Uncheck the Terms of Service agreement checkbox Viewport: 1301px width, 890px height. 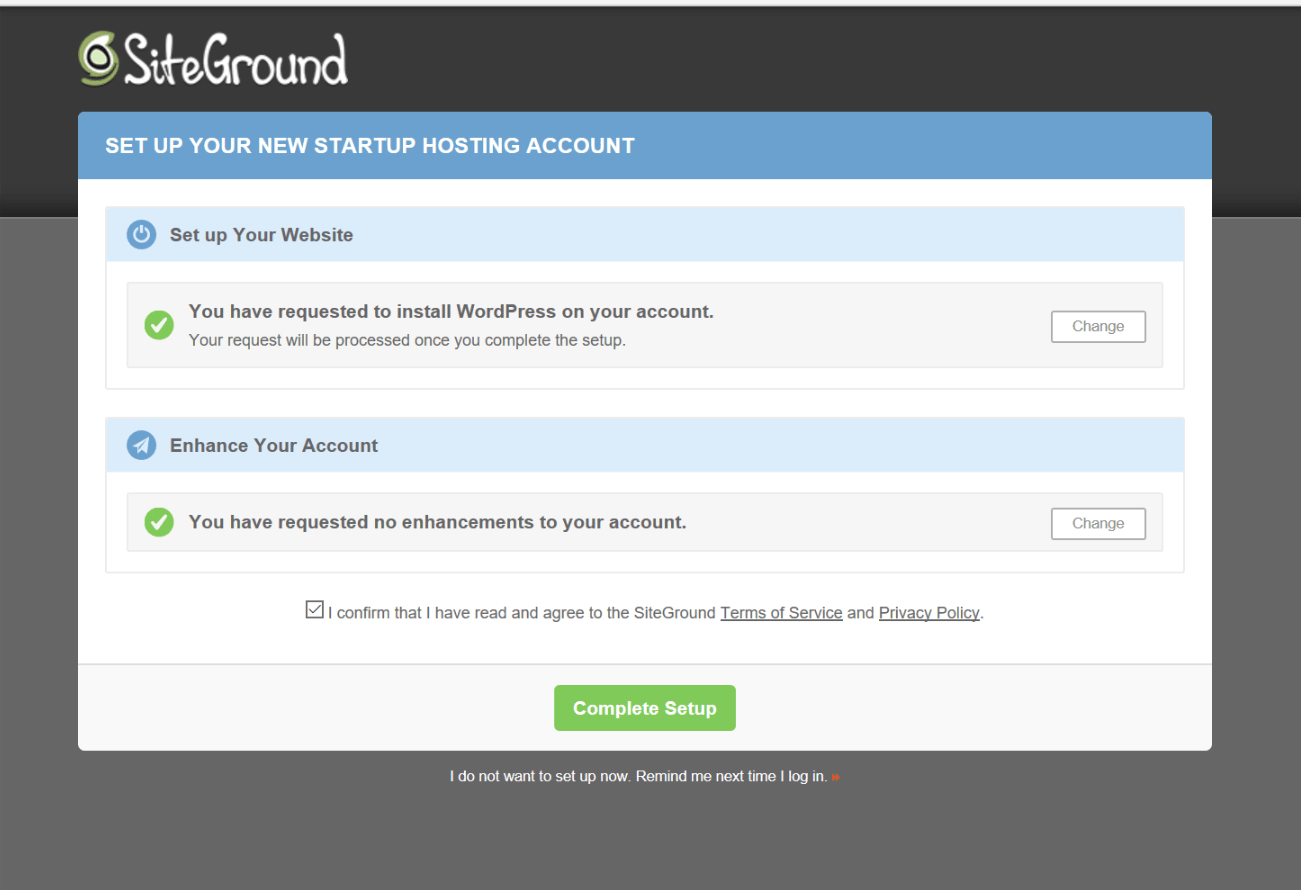point(315,609)
